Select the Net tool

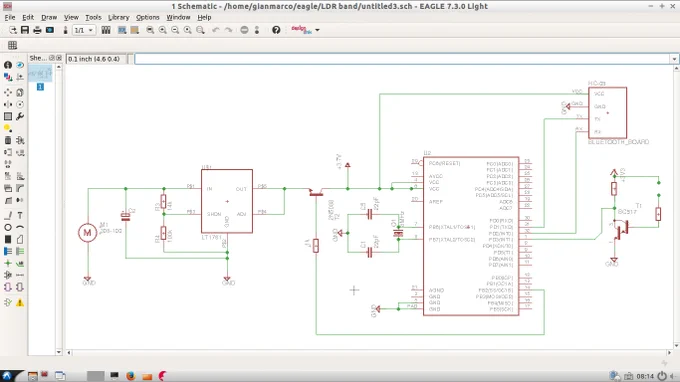point(20,251)
